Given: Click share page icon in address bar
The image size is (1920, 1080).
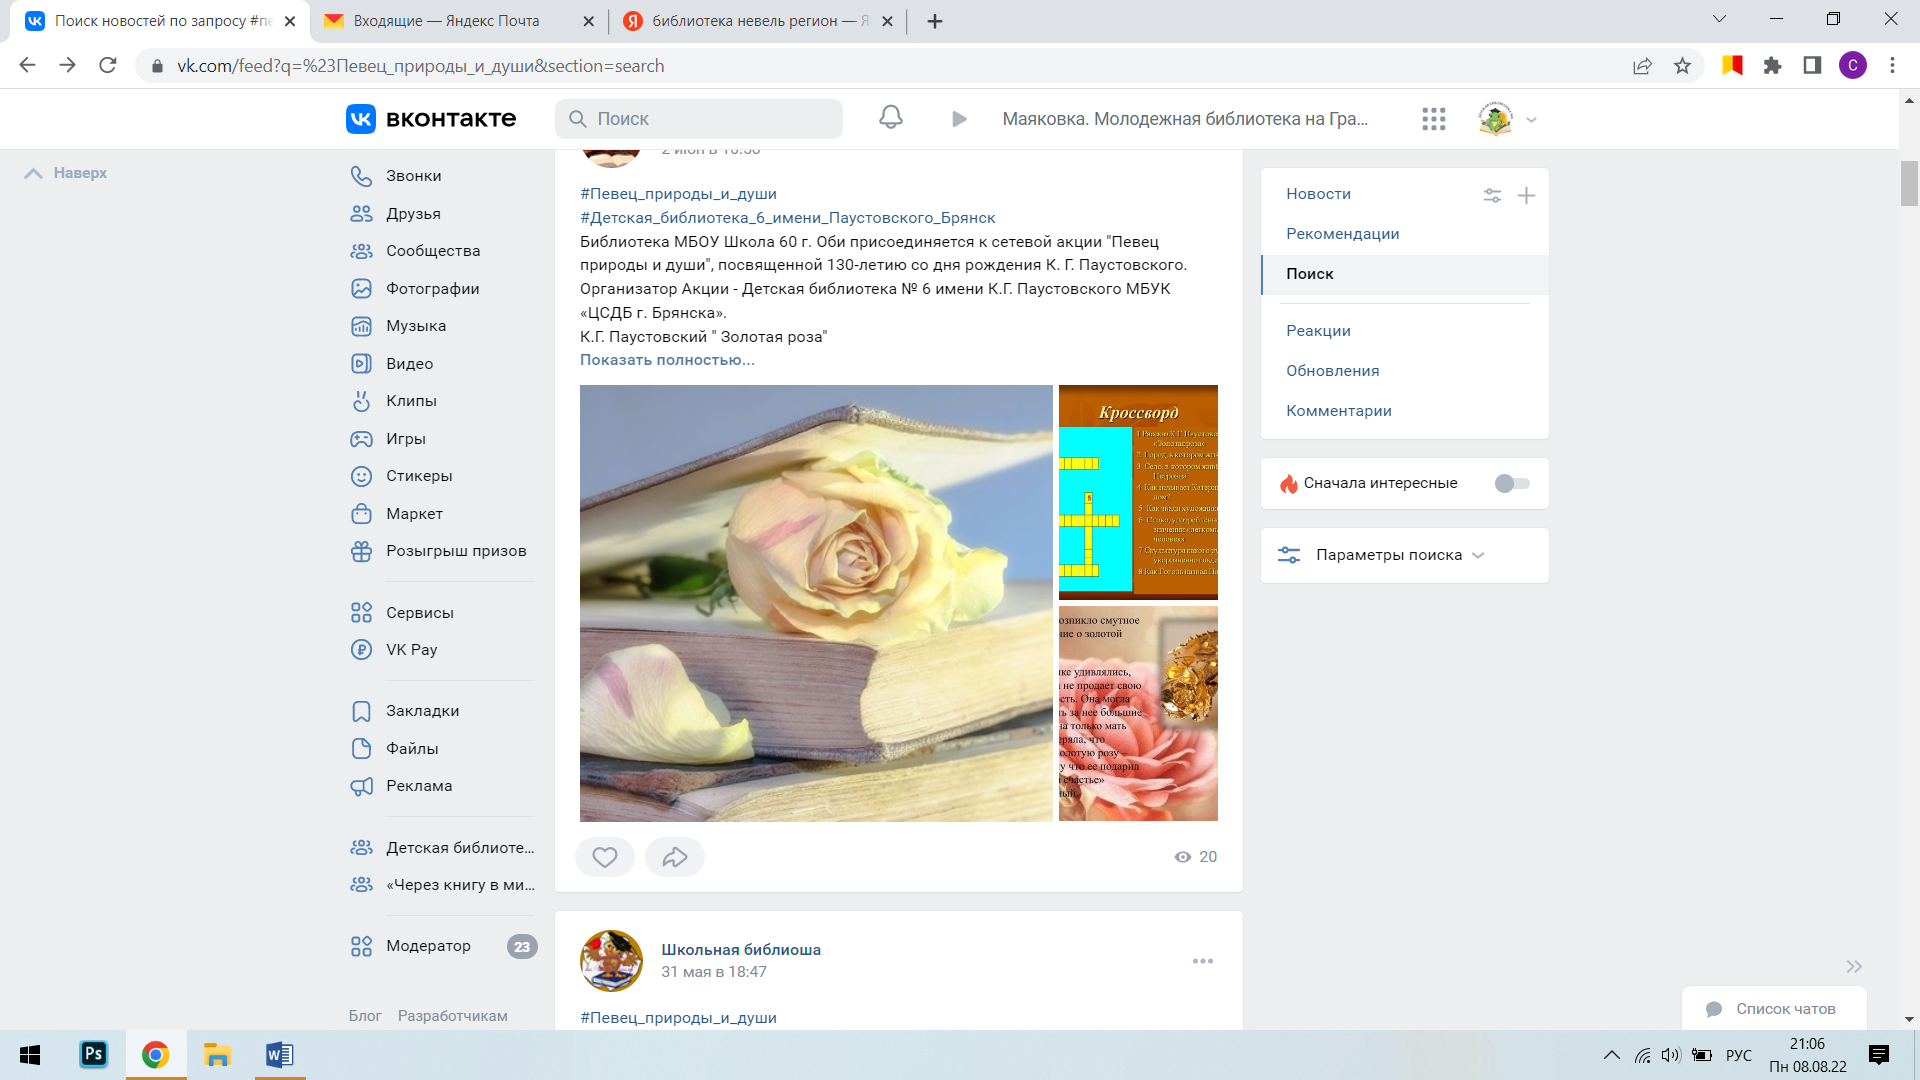Looking at the screenshot, I should pos(1642,66).
